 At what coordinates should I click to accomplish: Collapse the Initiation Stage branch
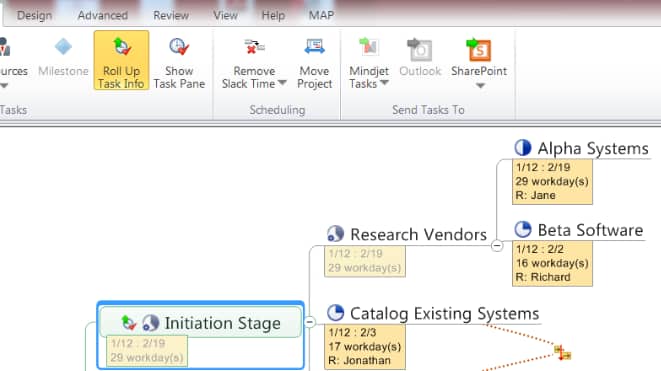point(310,322)
